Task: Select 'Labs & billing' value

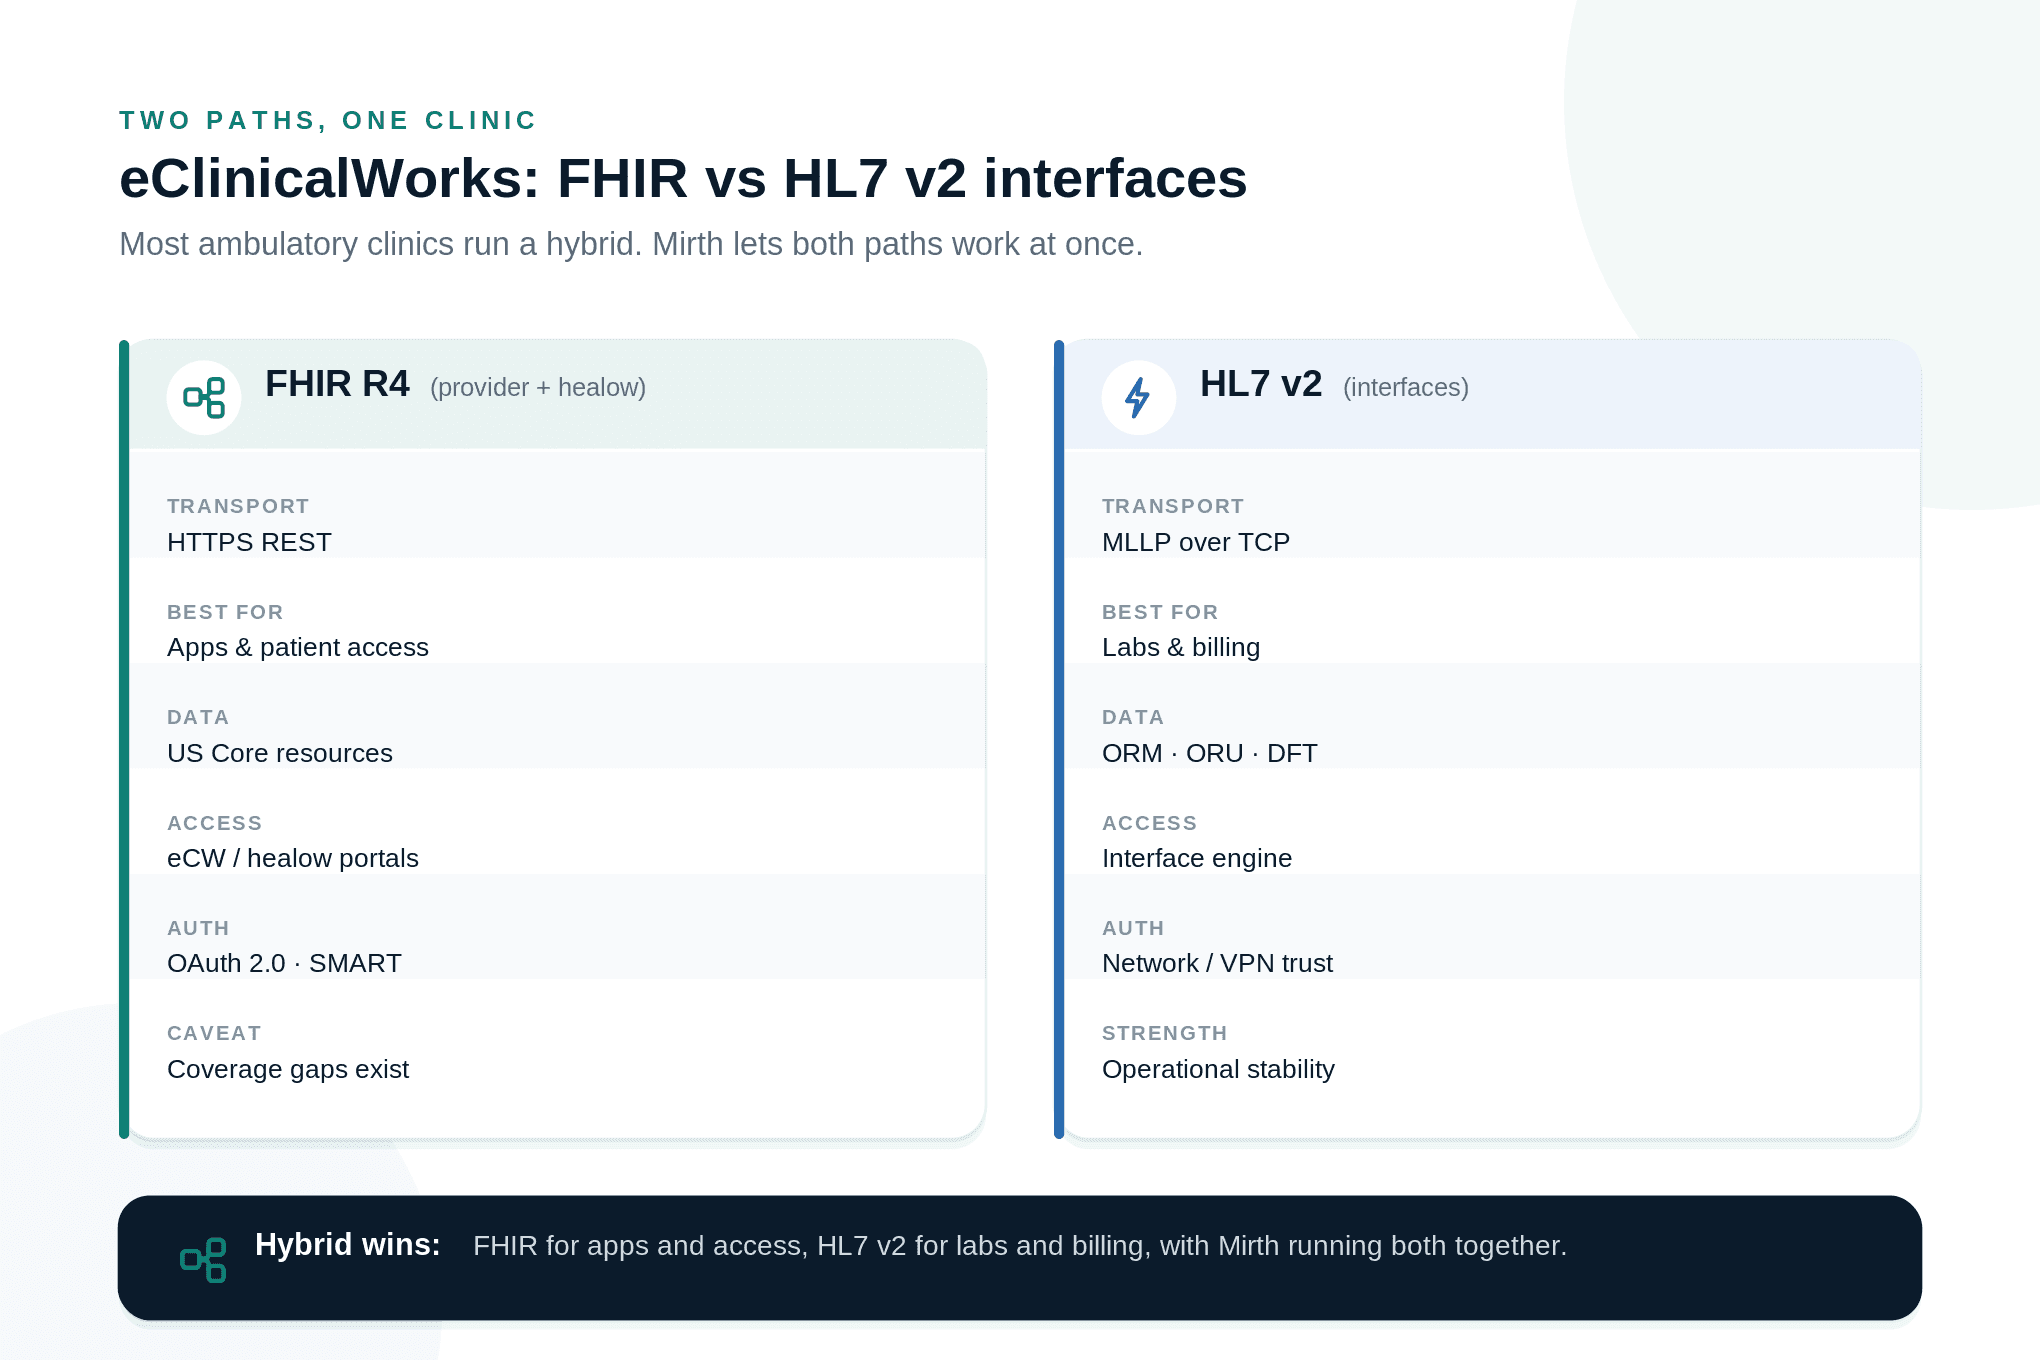Action: [1181, 647]
